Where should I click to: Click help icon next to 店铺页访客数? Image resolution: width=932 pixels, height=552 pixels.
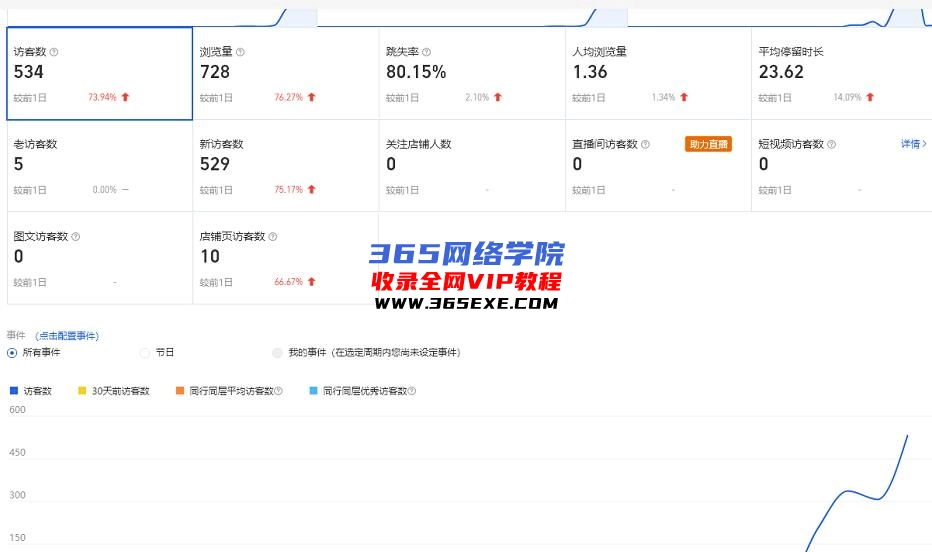pyautogui.click(x=273, y=237)
